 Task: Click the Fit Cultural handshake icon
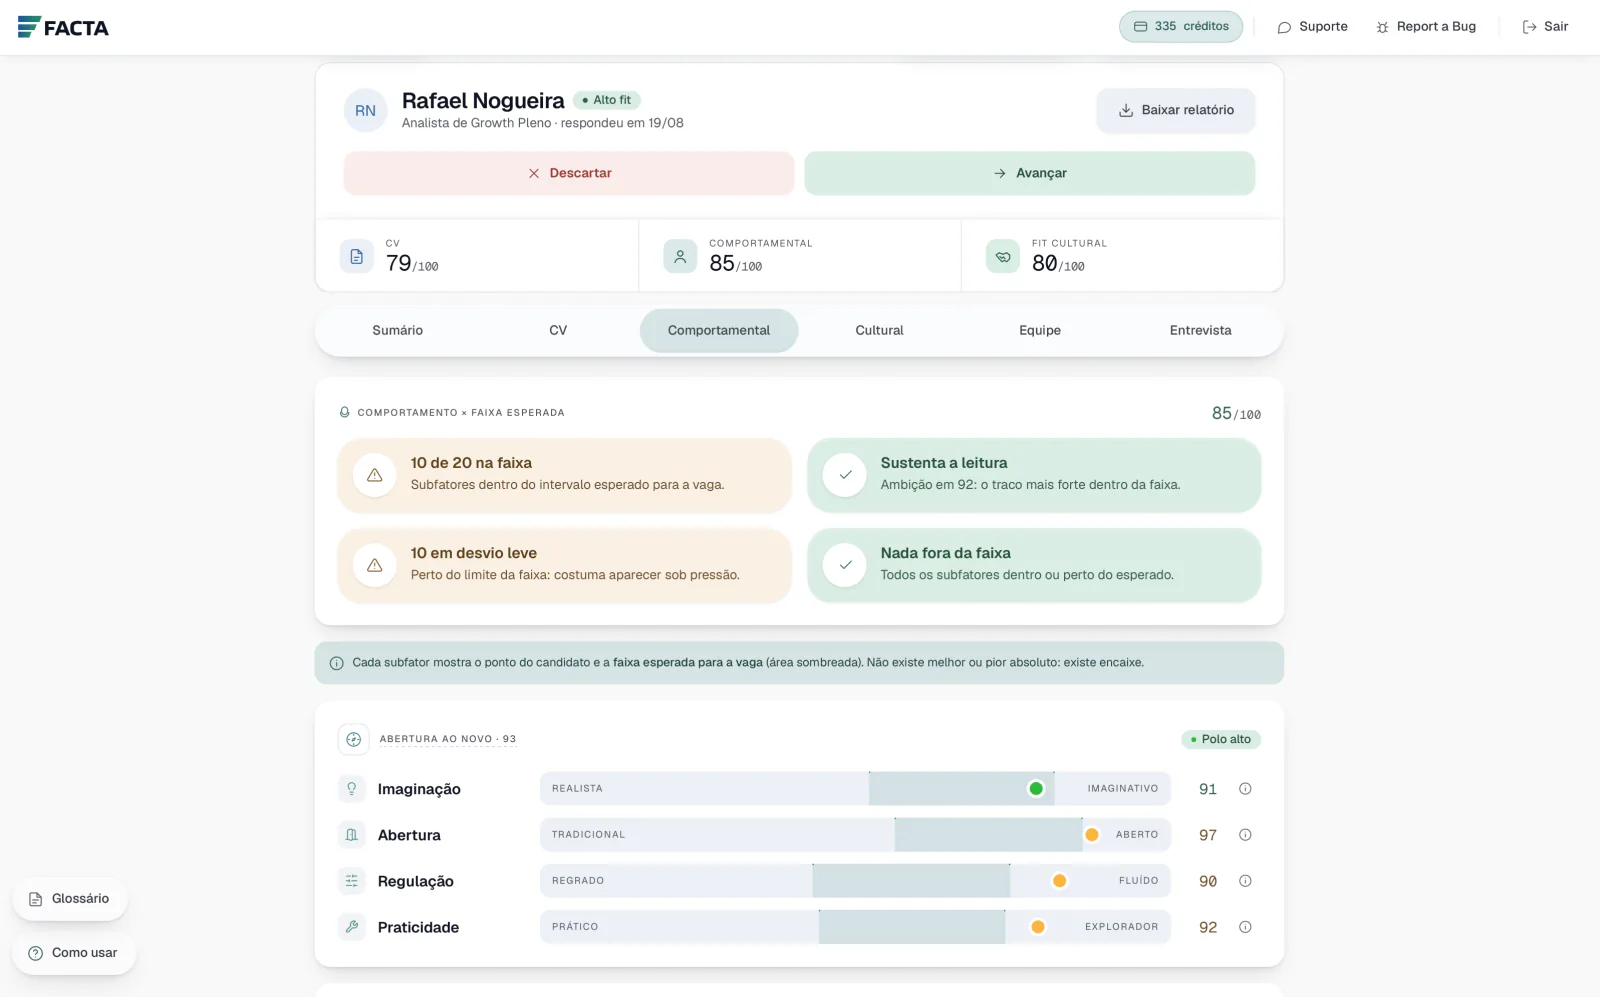point(1003,257)
